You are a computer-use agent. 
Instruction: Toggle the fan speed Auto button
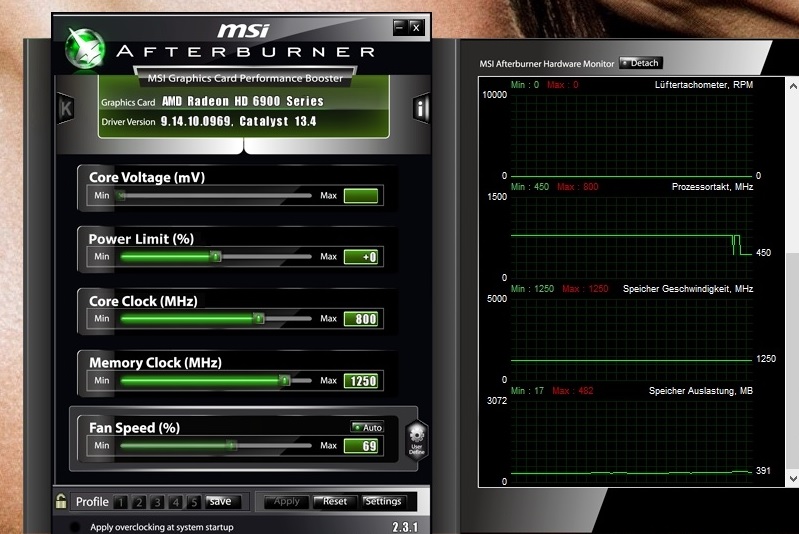(x=367, y=428)
